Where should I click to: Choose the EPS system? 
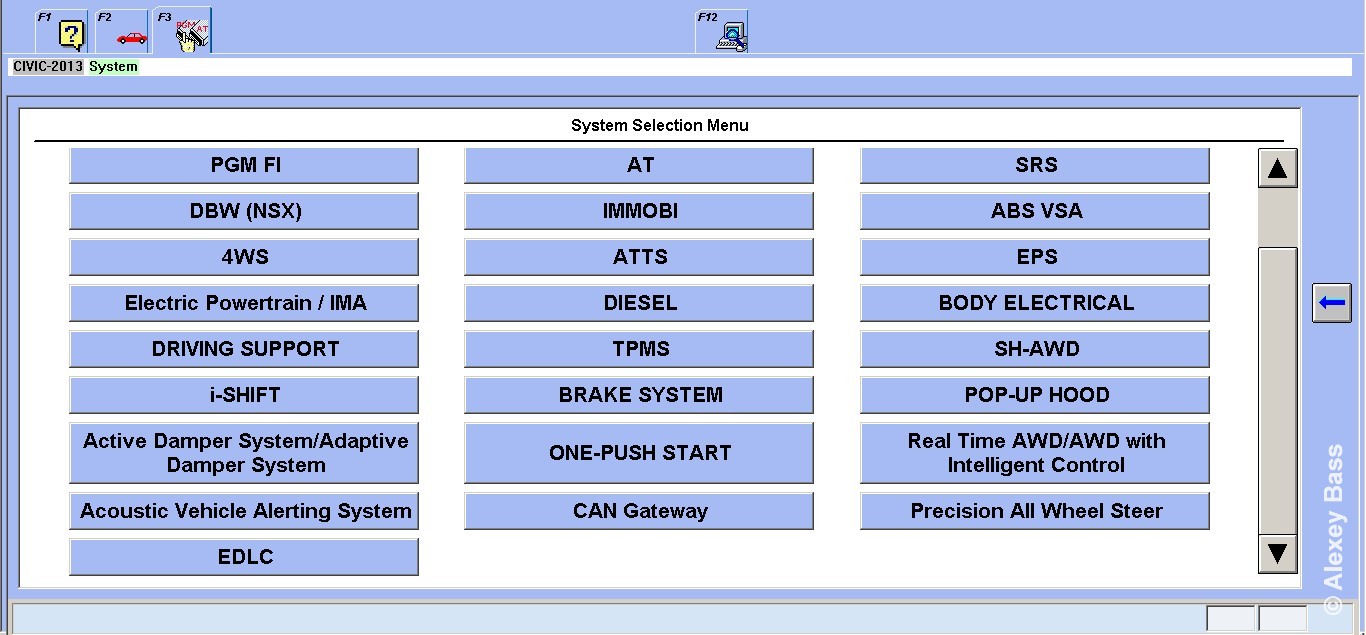point(1035,258)
